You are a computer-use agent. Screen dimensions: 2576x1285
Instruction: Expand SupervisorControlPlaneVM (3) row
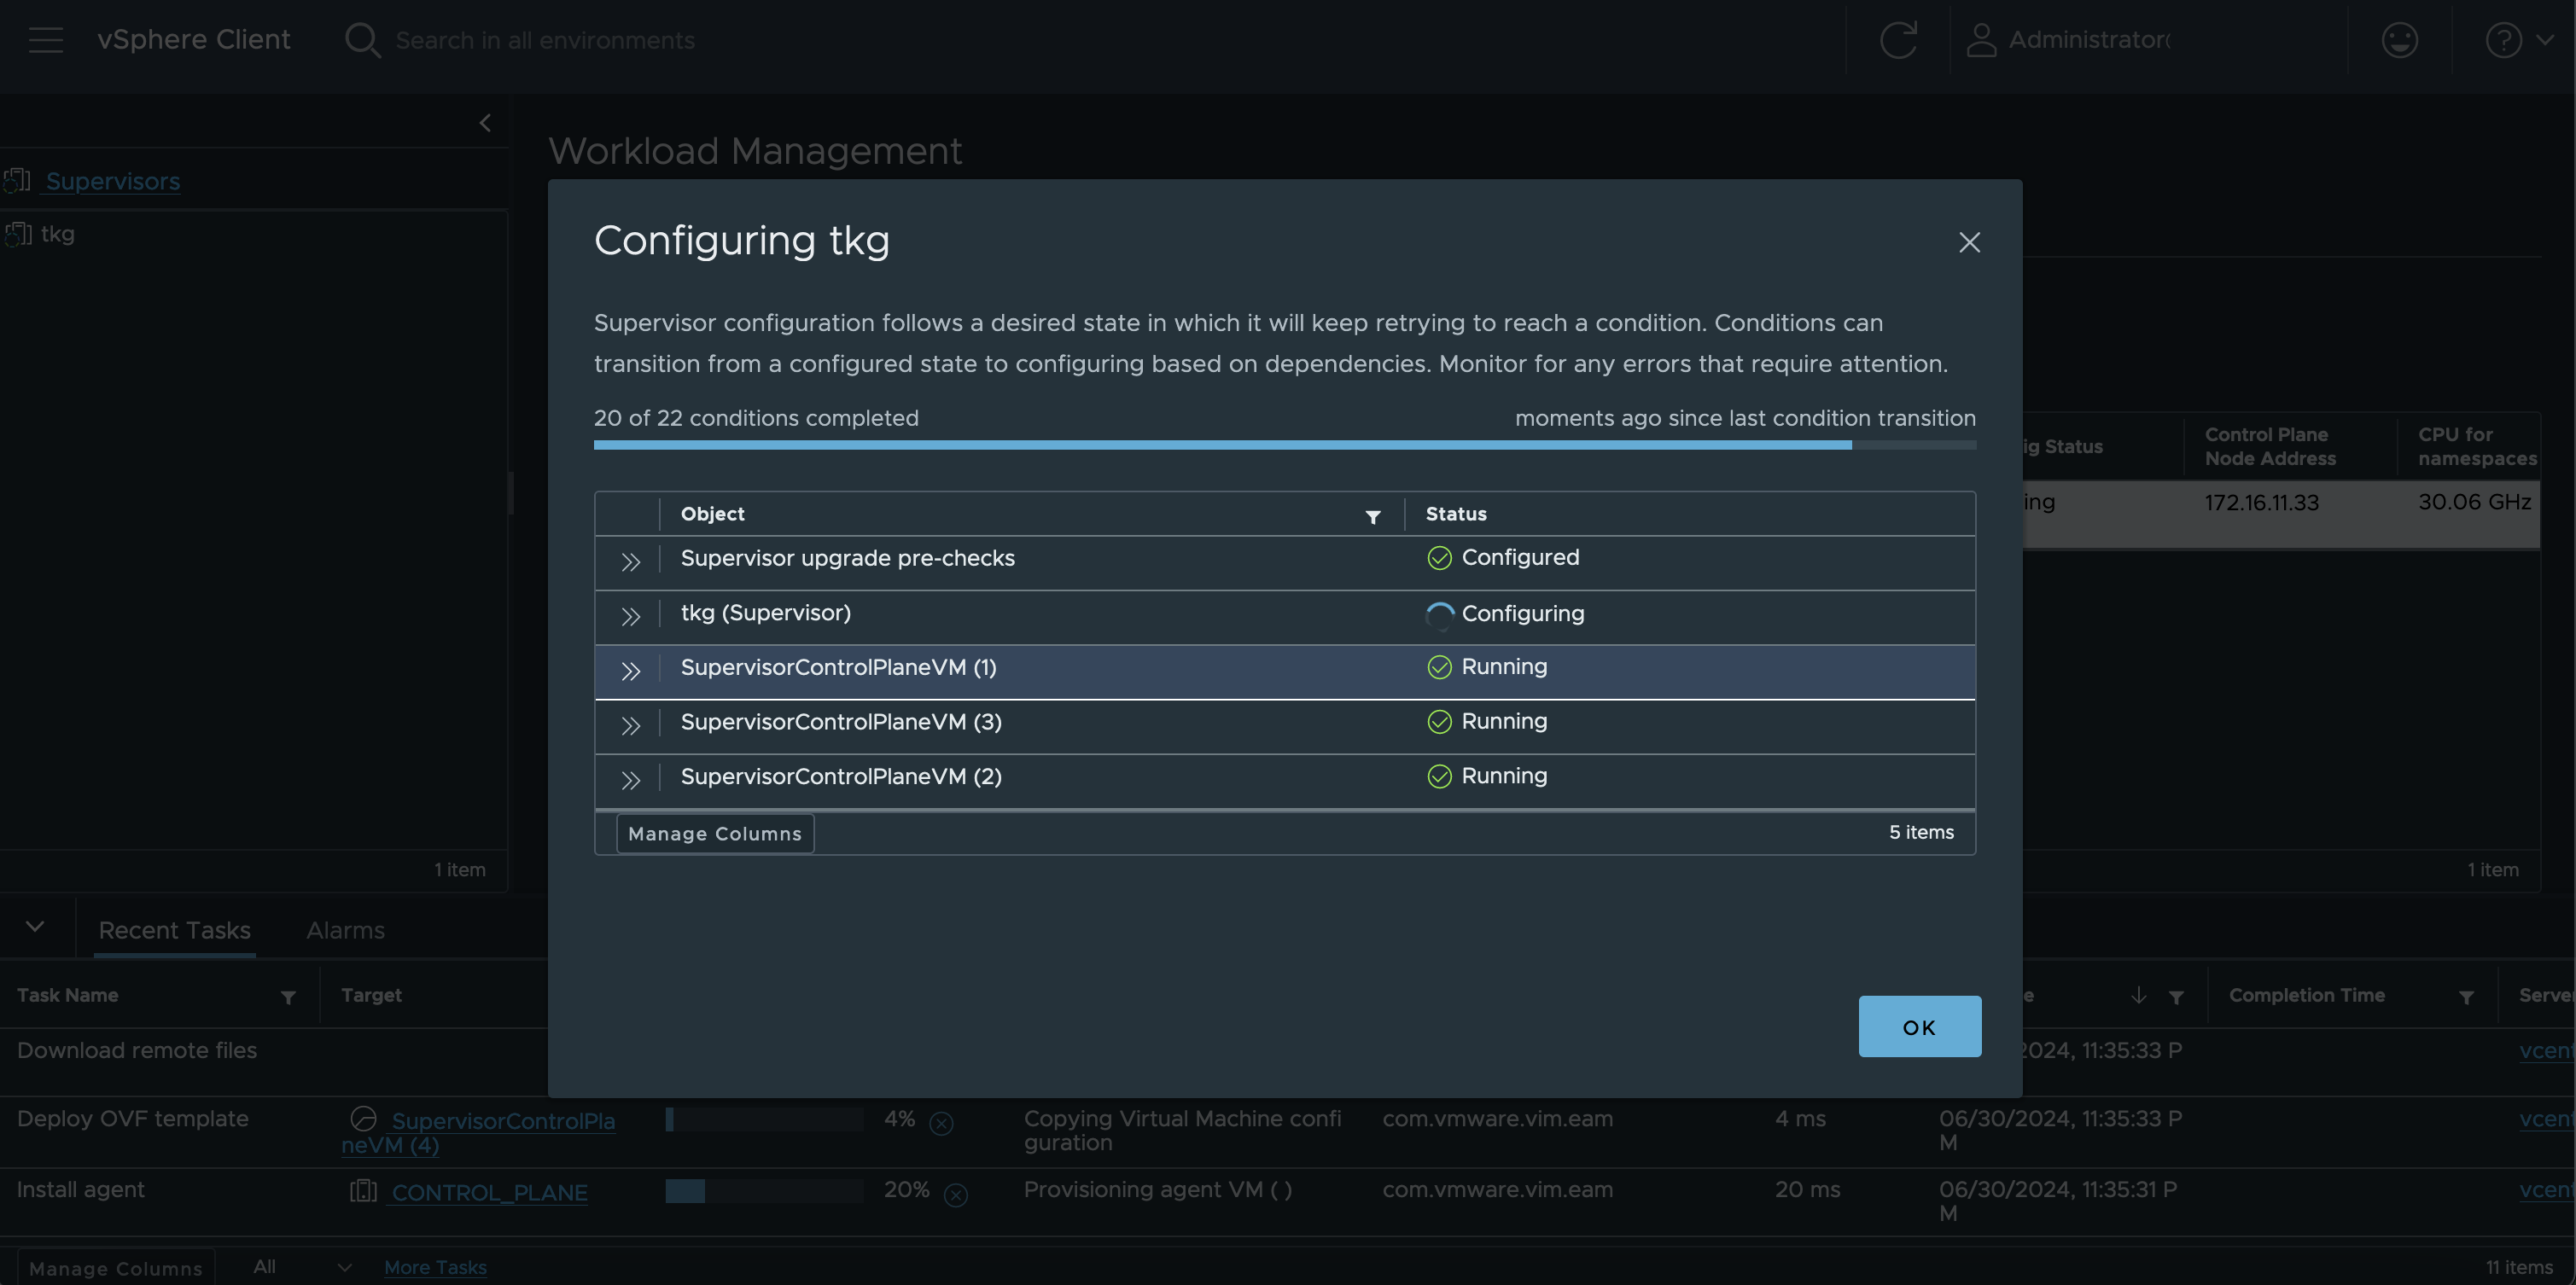630,726
